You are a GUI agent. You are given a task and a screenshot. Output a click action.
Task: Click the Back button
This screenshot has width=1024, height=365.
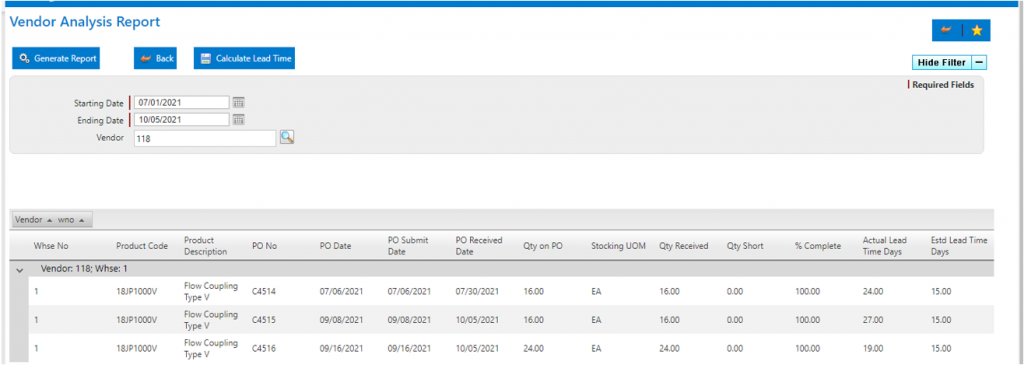click(155, 58)
